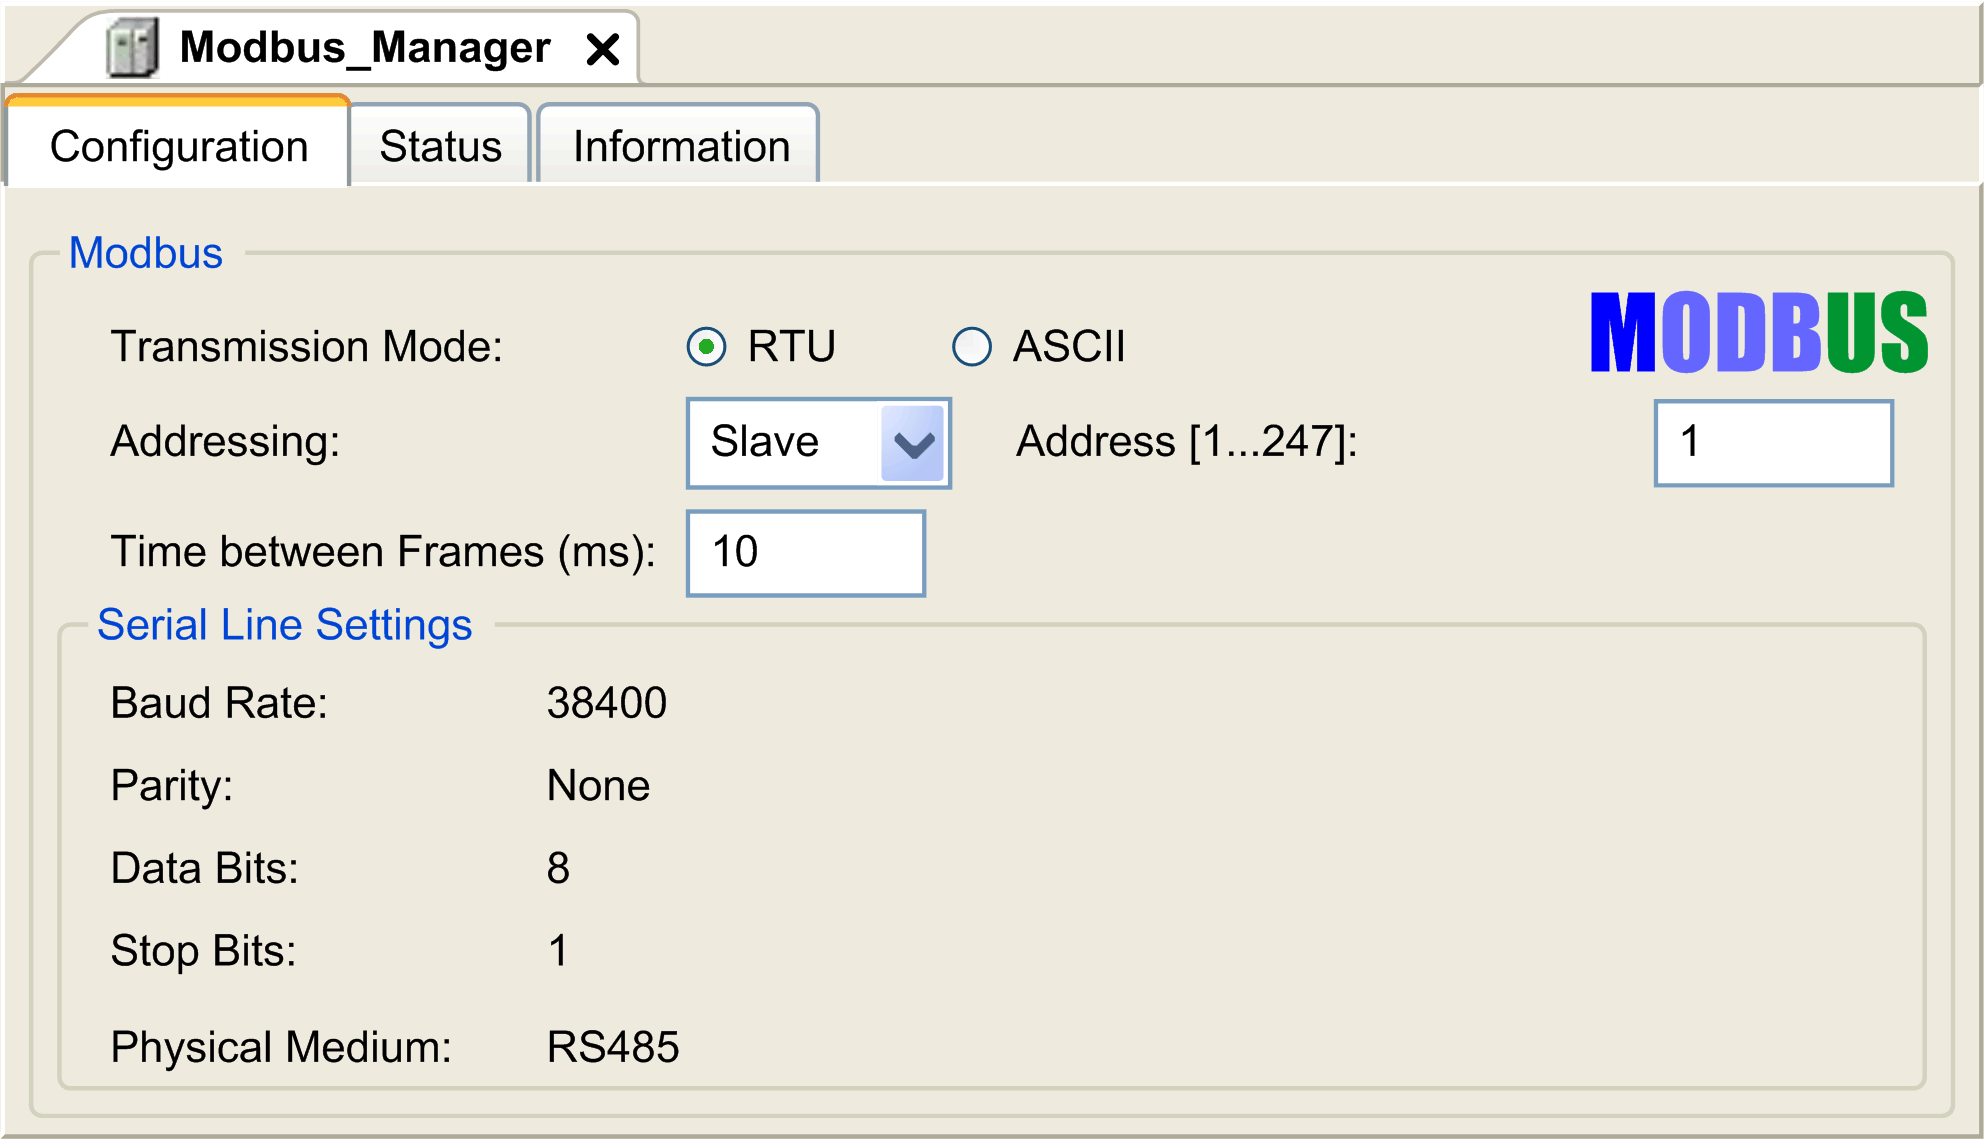Open the Information tab
The height and width of the screenshot is (1140, 1984).
(679, 146)
